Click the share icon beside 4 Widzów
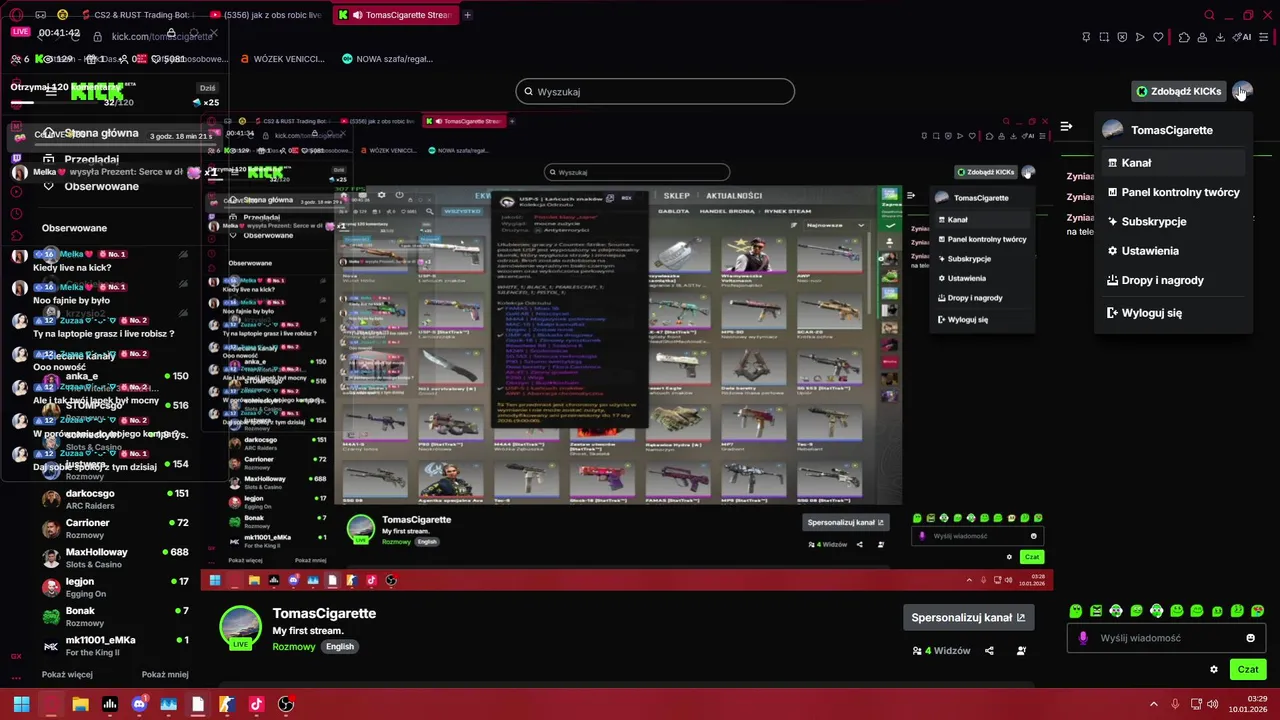Screen dimensions: 1280x720 [989, 651]
